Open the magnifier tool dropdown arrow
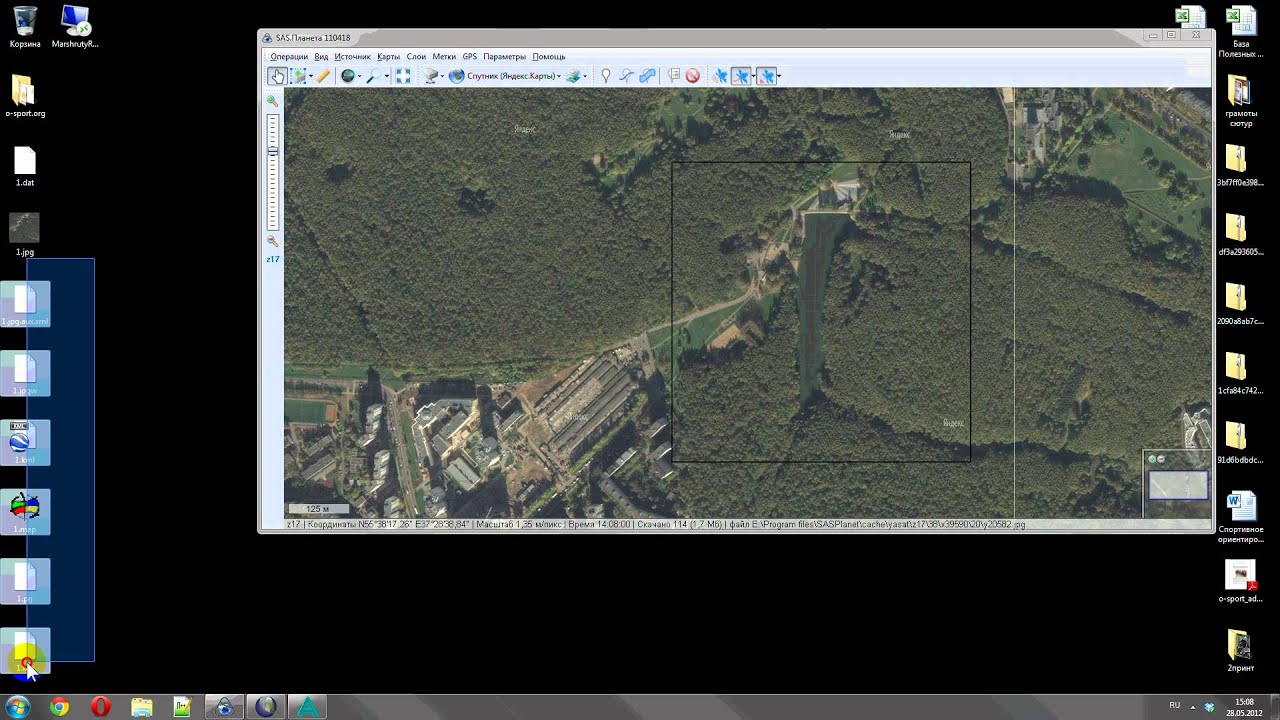 [x=385, y=76]
